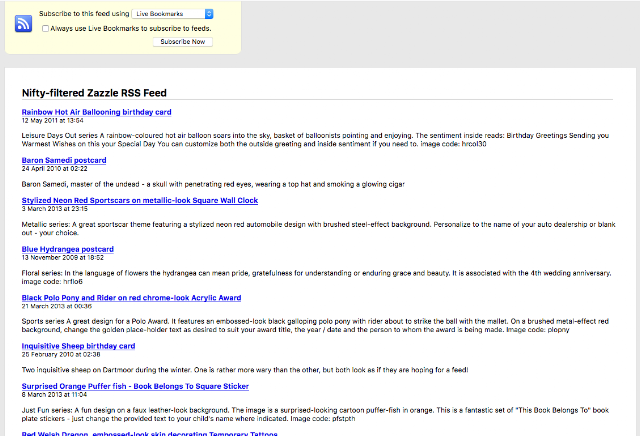Screen dimensions: 640x436
Task: Click the date 3 March 2013 at 23:15
Action: click(54, 209)
